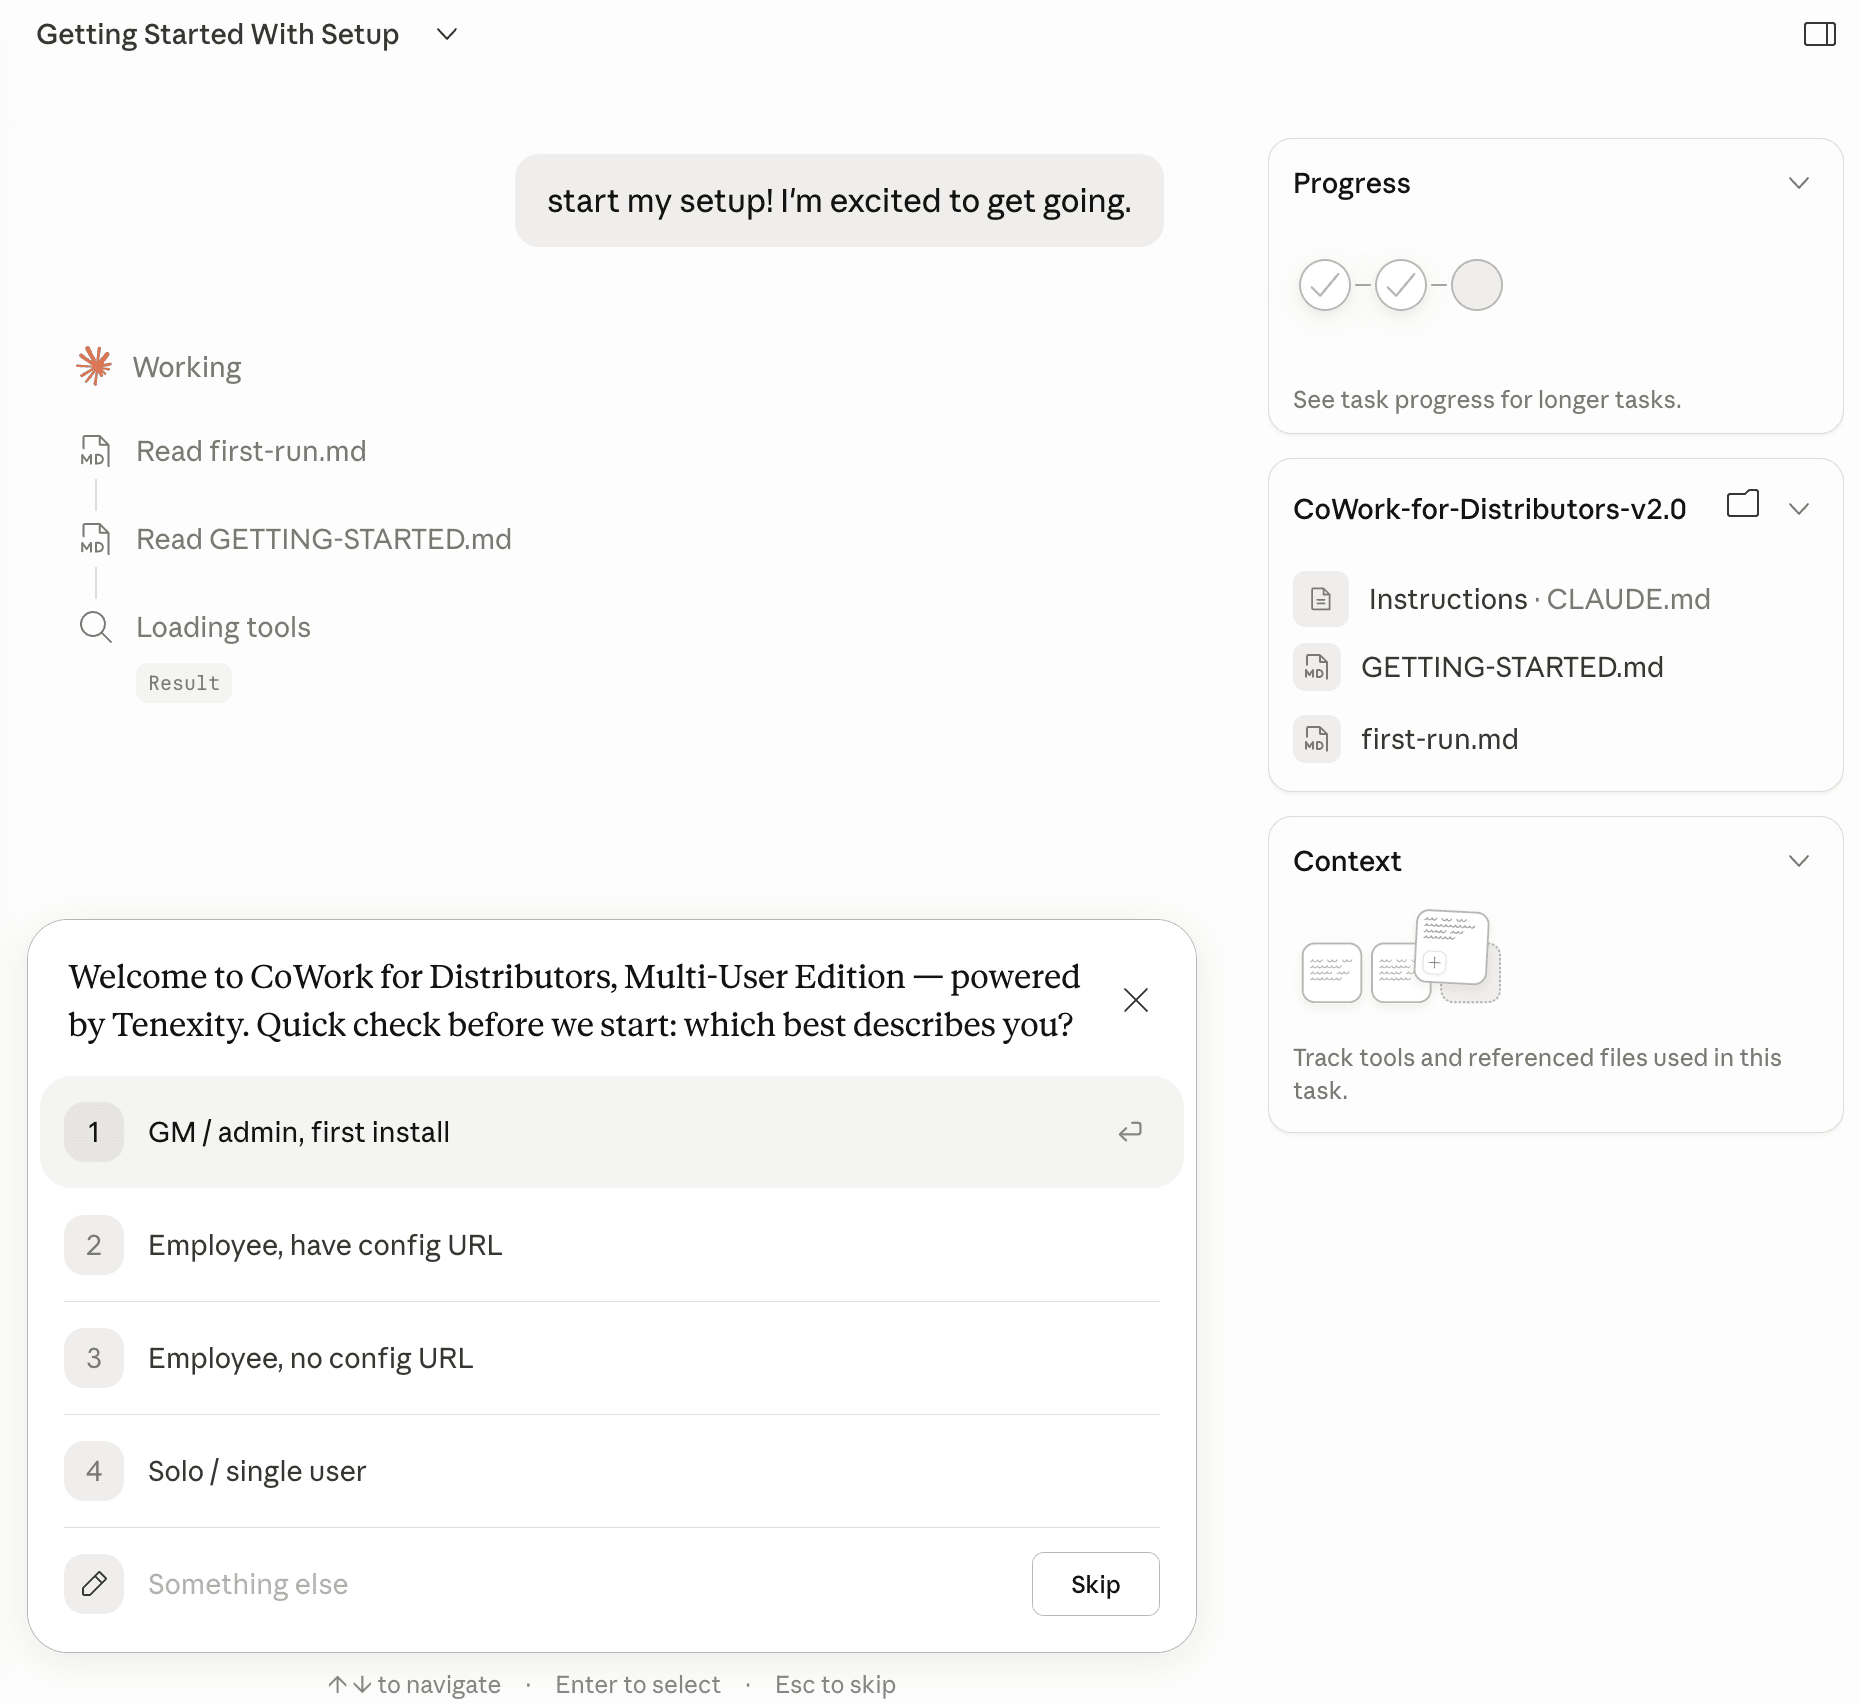Click the MD icon beside Read GETTING-STARTED.md
The image size is (1860, 1704).
coord(95,539)
